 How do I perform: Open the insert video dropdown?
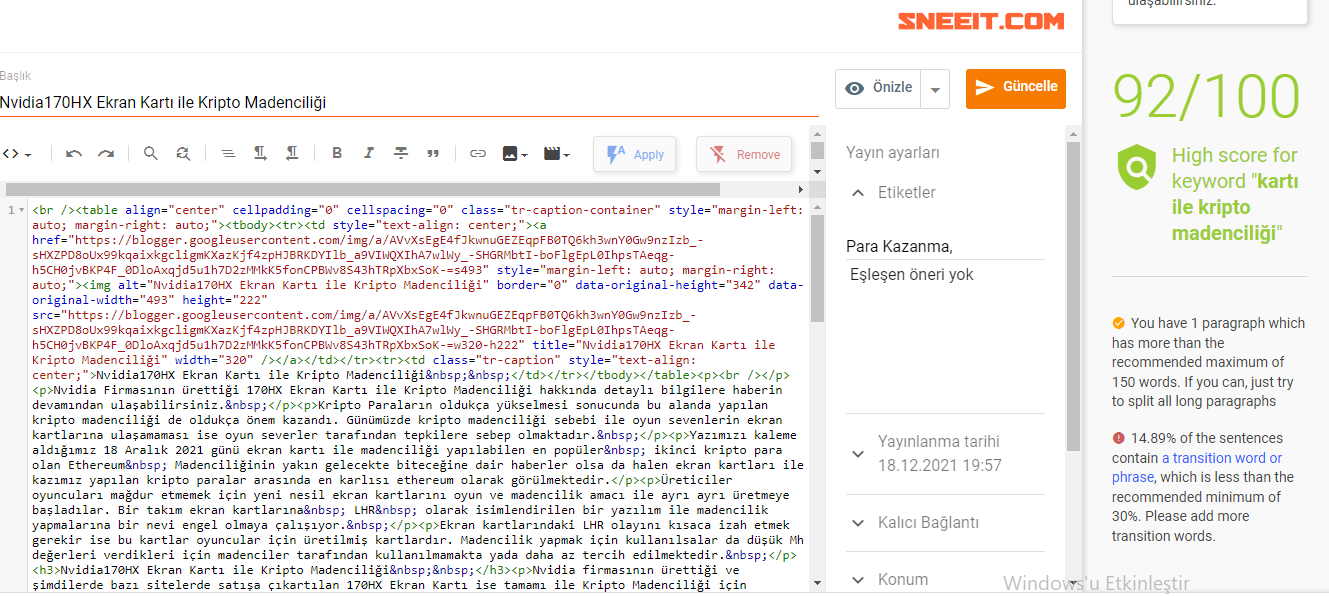[x=556, y=154]
